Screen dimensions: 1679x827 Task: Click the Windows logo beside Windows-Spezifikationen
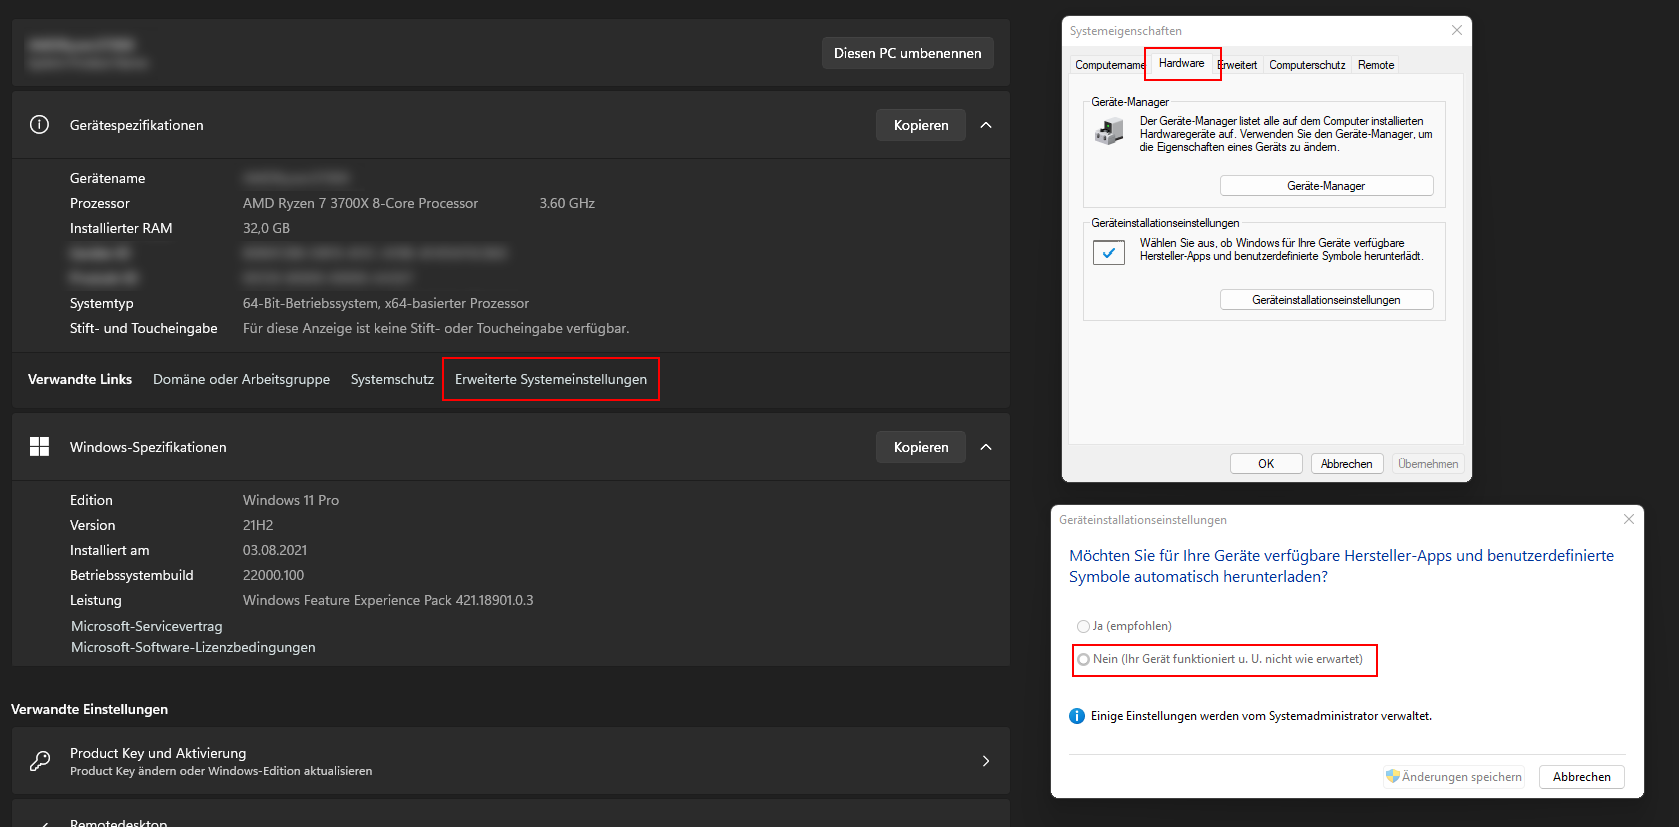[39, 447]
